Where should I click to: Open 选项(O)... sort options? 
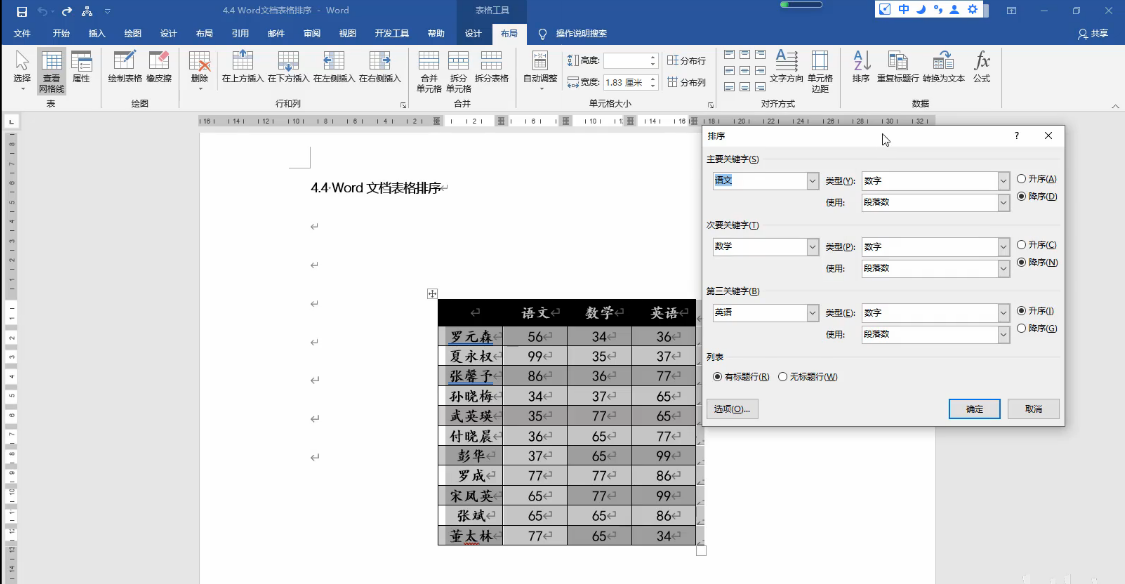click(x=732, y=409)
